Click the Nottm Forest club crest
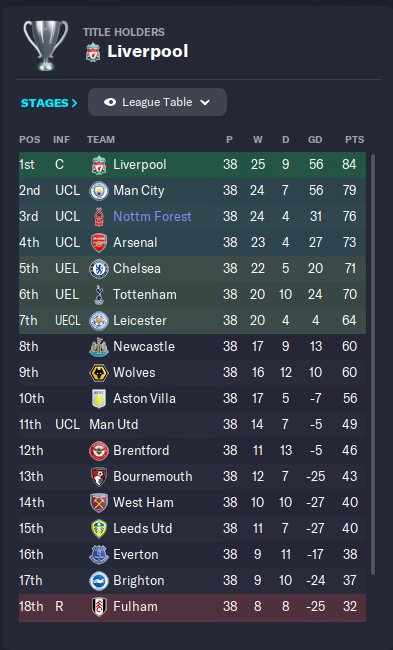 pyautogui.click(x=99, y=217)
